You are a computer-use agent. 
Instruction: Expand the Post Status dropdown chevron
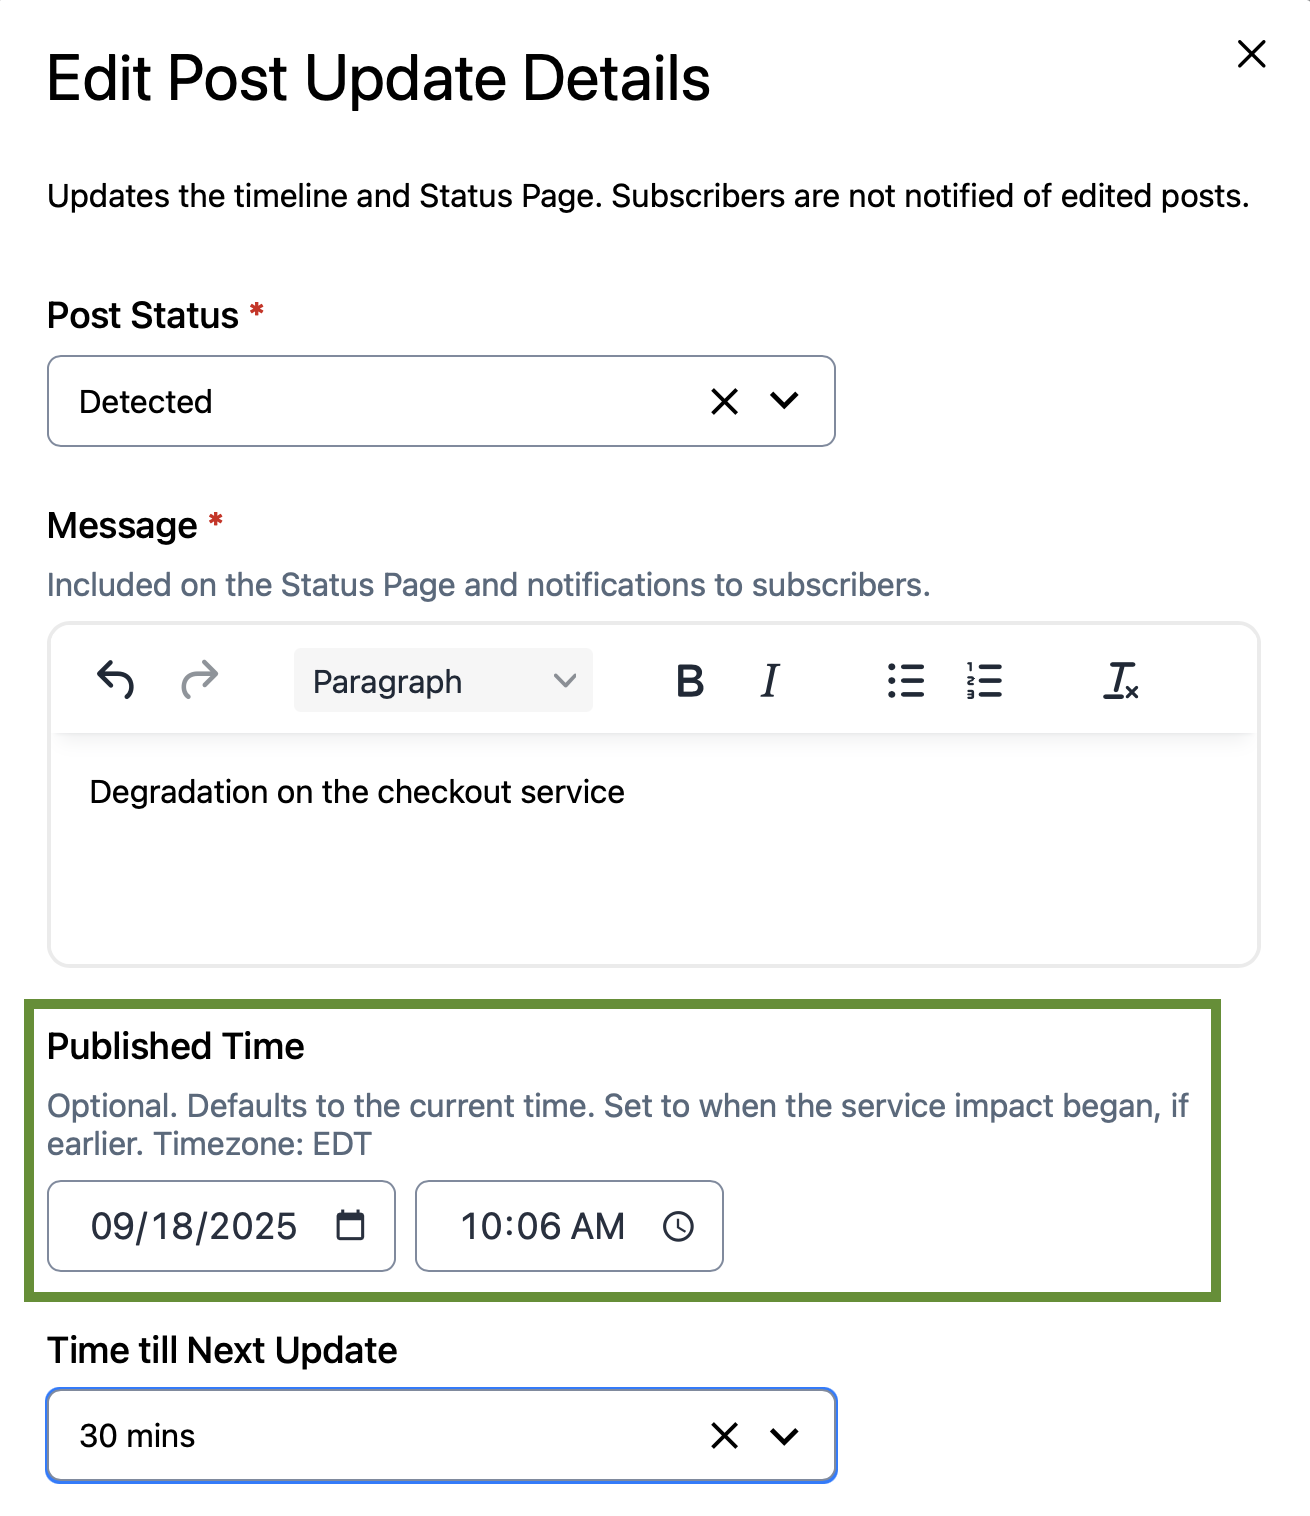785,401
